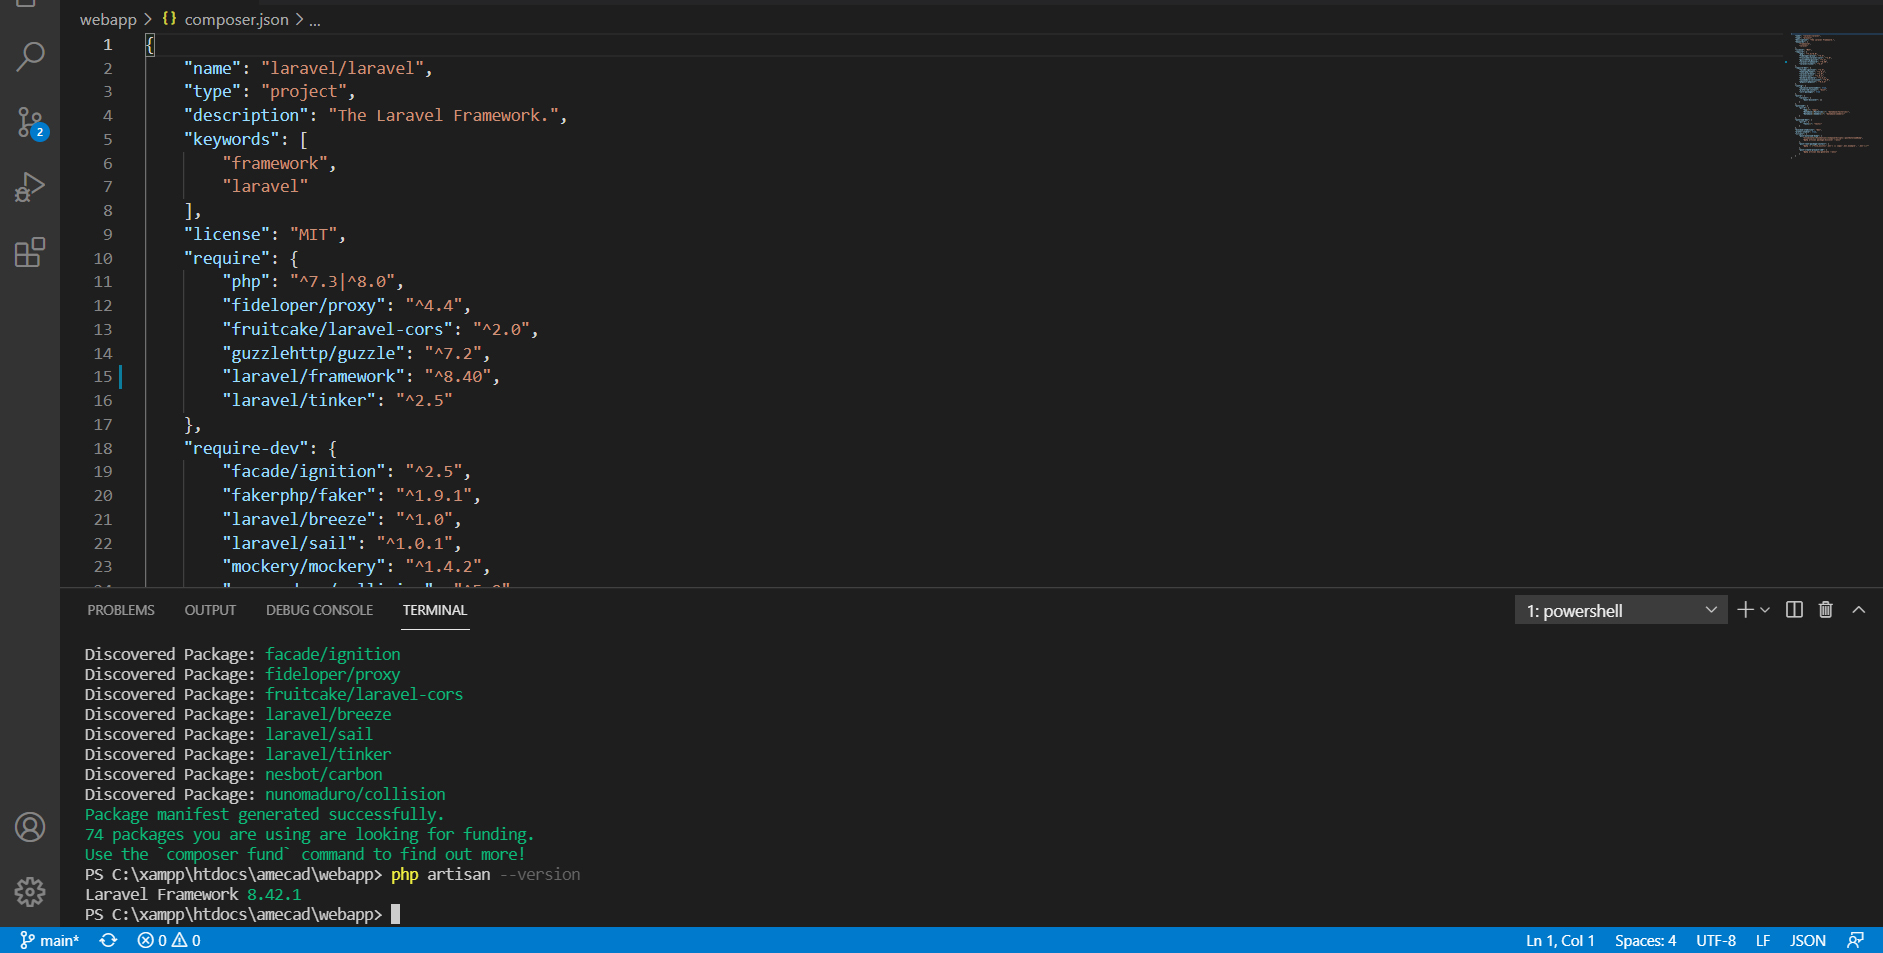Viewport: 1883px width, 953px height.
Task: Open the Search view in activity bar
Action: tap(30, 57)
